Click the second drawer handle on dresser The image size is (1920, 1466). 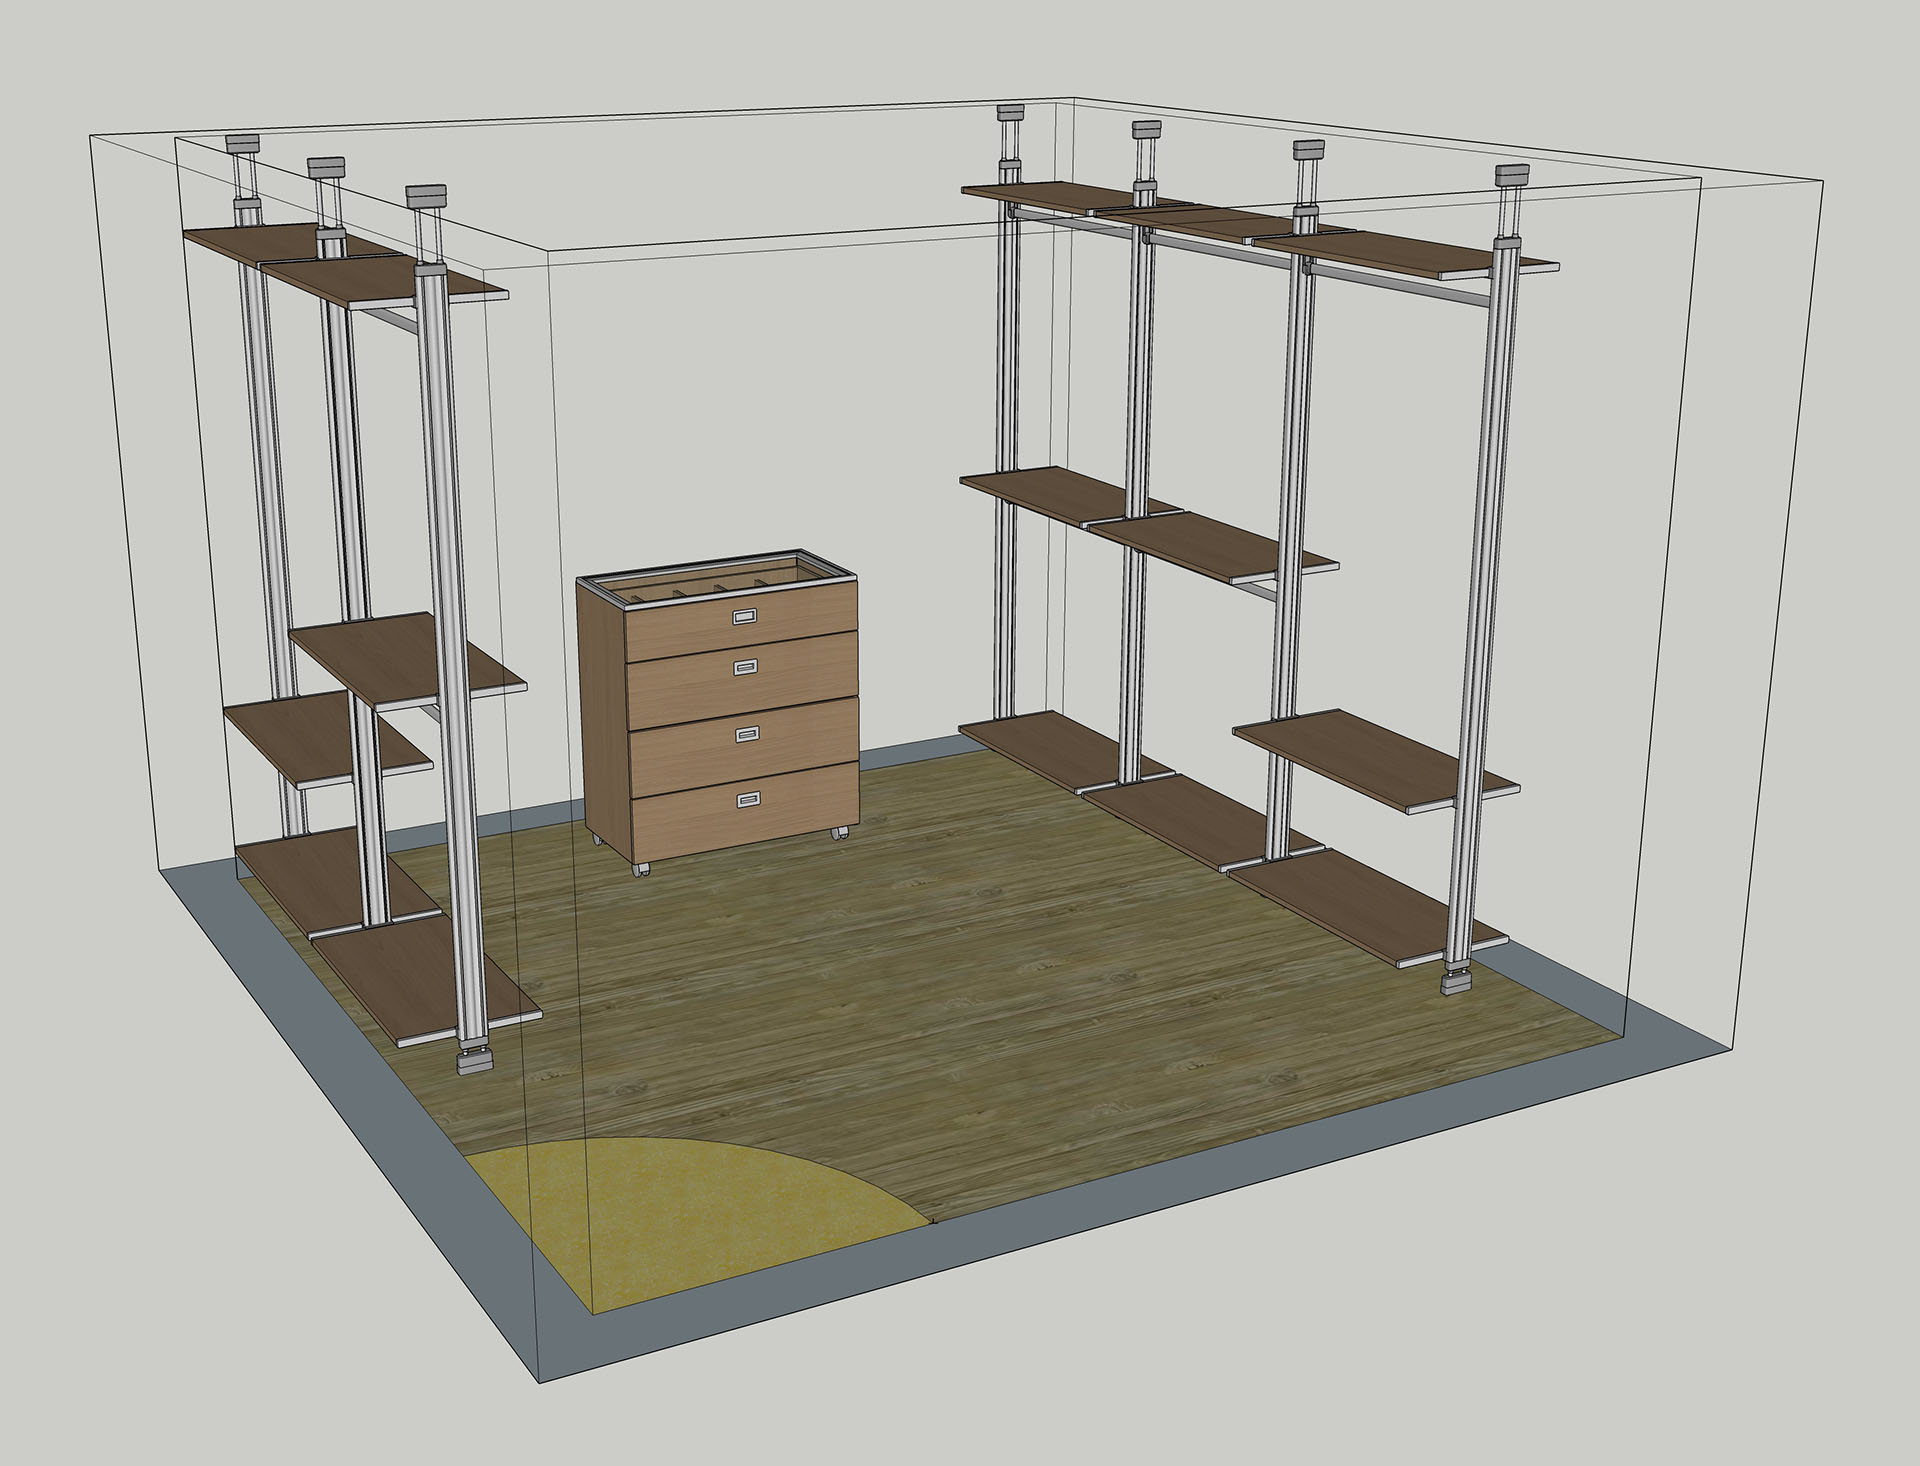(x=745, y=667)
